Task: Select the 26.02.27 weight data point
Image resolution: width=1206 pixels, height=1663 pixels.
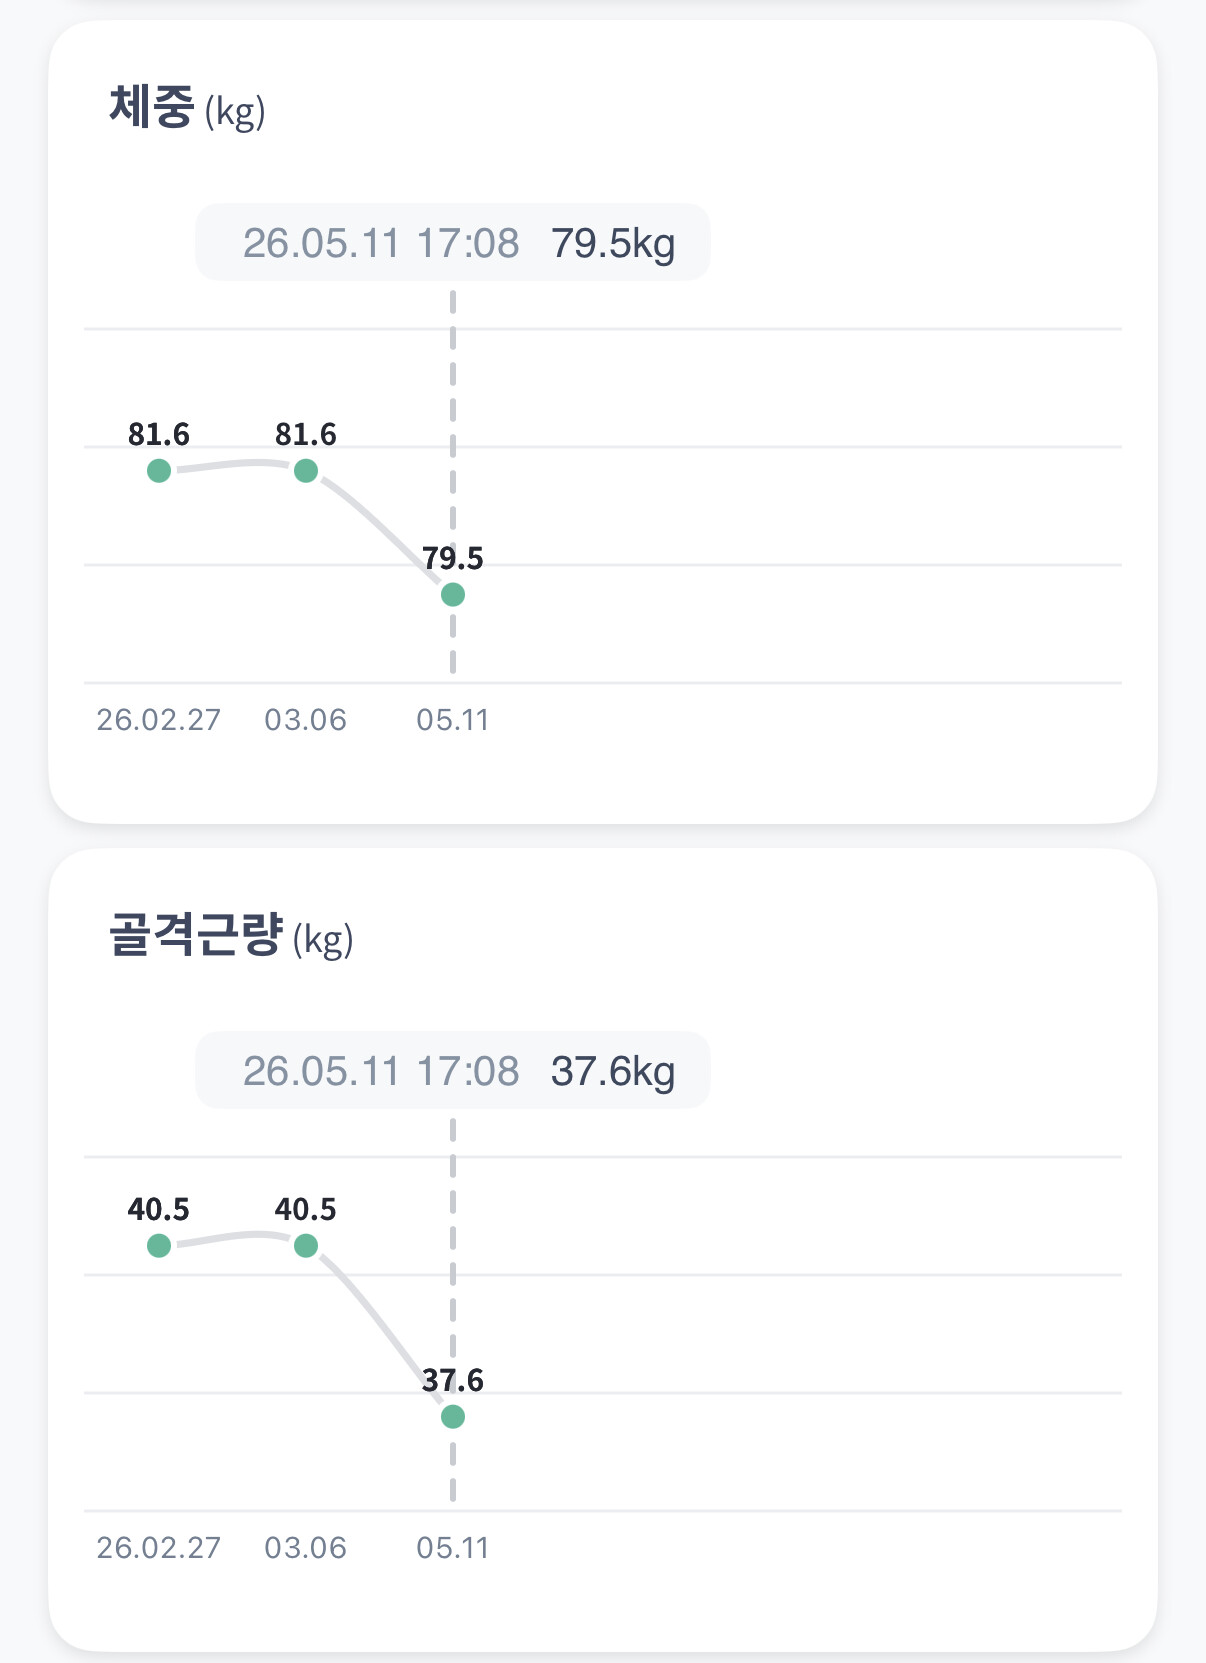Action: pos(159,470)
